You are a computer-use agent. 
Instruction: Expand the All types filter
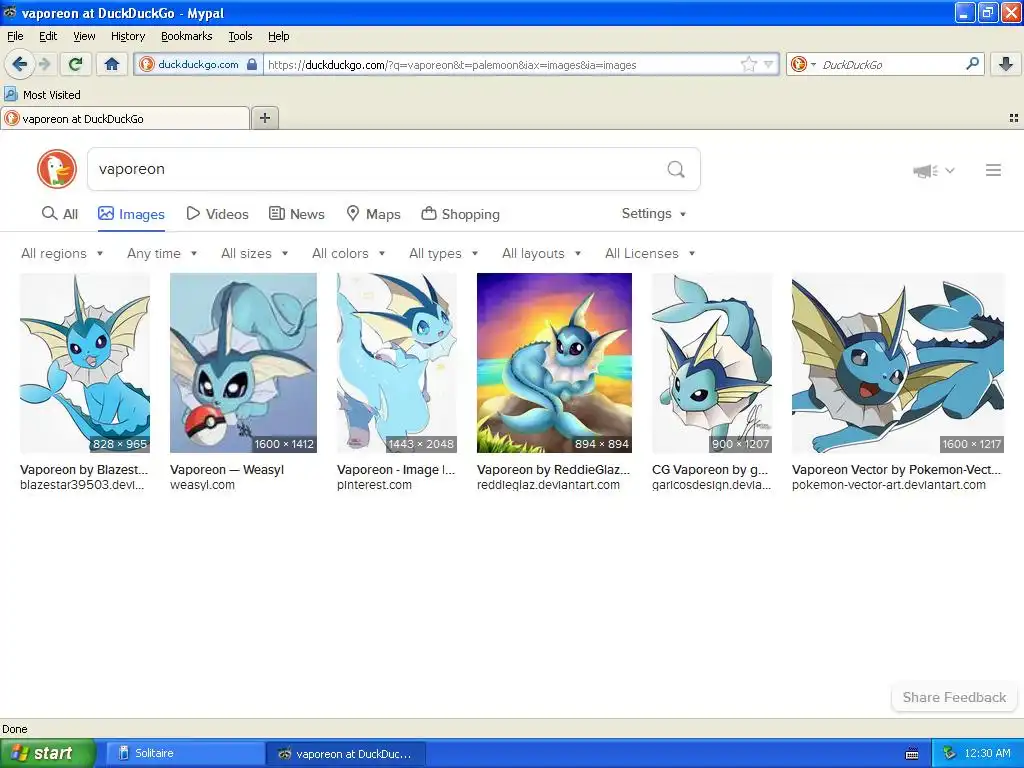[443, 253]
